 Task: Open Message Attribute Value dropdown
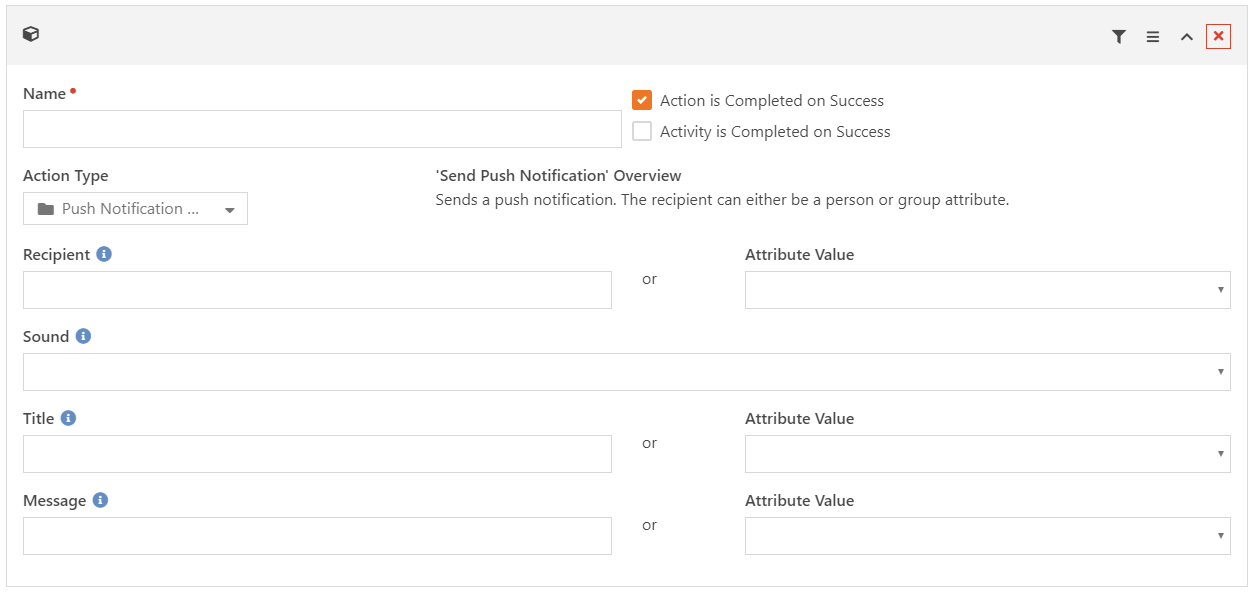pyautogui.click(x=988, y=536)
